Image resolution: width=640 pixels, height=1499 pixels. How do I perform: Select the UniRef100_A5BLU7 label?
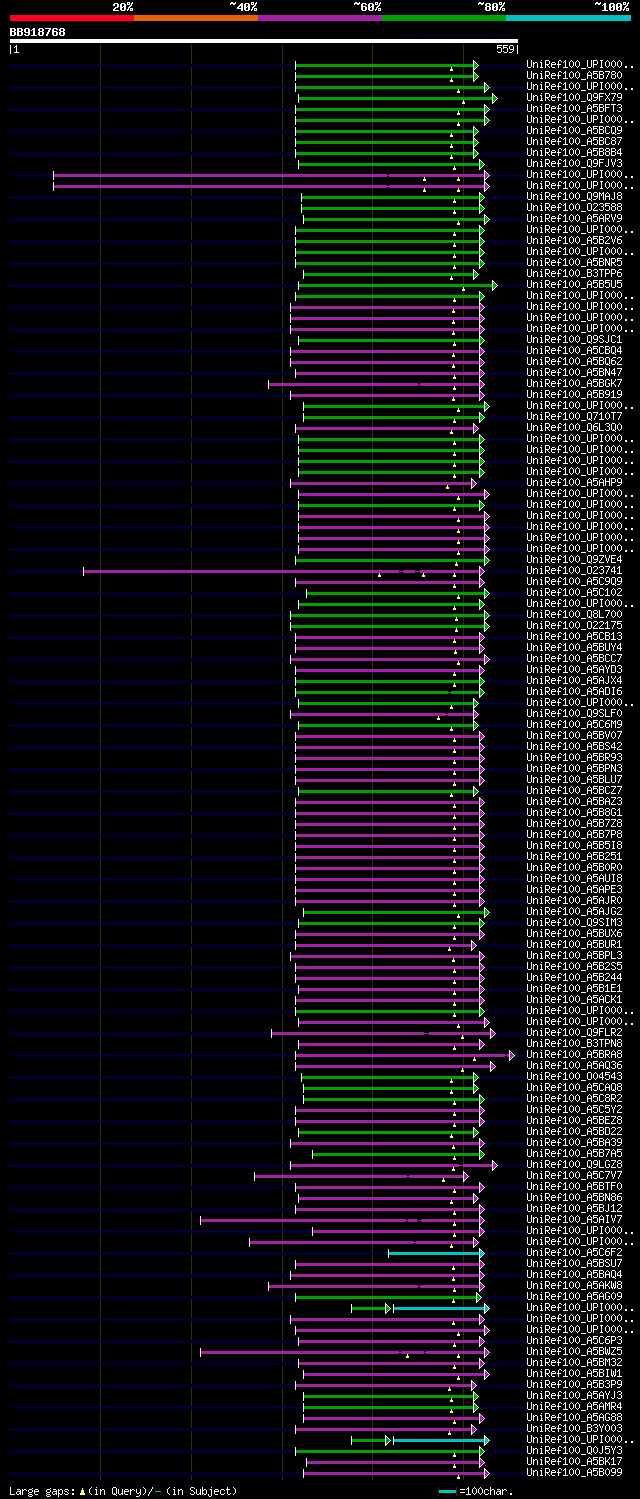point(574,779)
